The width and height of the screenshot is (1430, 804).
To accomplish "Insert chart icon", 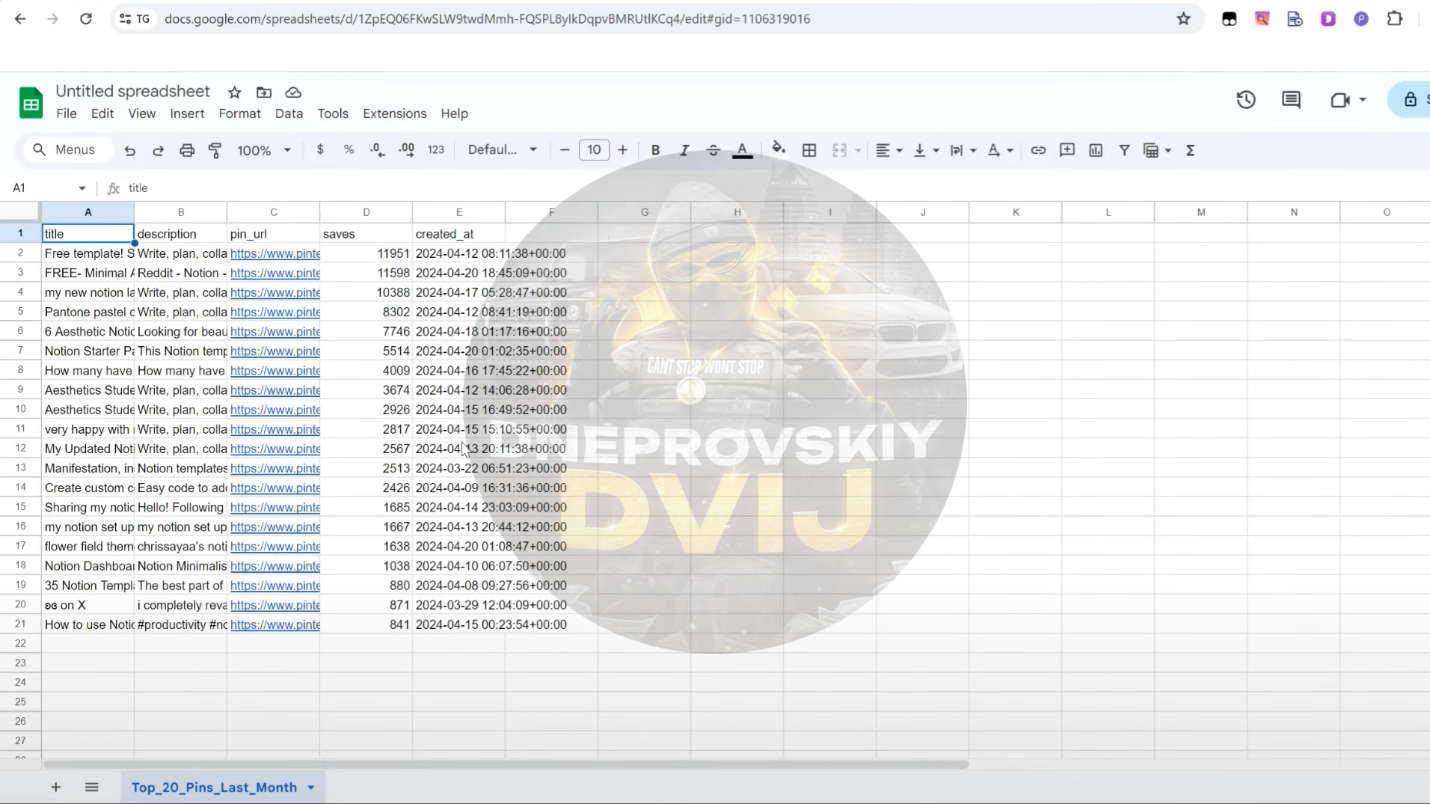I will click(1096, 150).
